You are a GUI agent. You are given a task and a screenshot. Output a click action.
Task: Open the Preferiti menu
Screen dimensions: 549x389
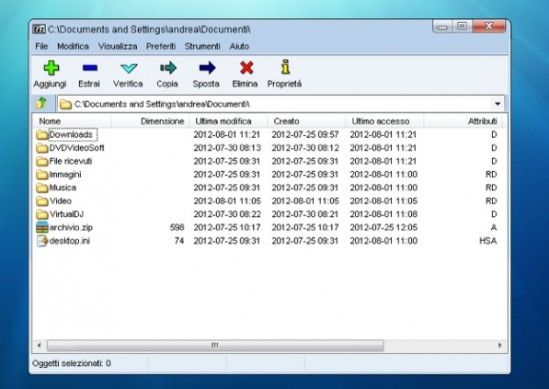click(x=161, y=46)
